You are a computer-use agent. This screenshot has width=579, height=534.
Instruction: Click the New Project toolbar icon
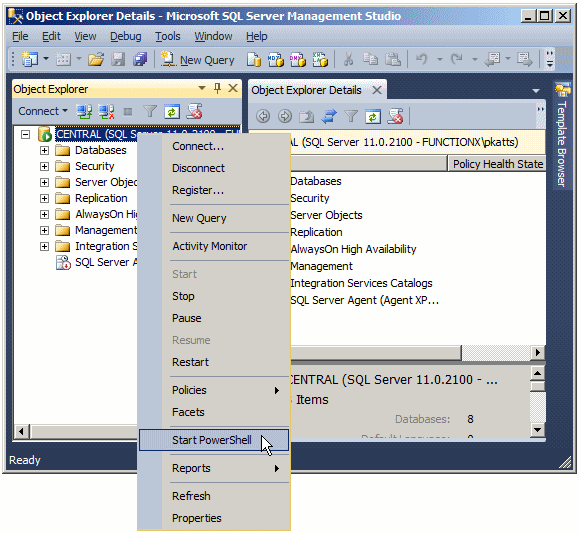(29, 59)
